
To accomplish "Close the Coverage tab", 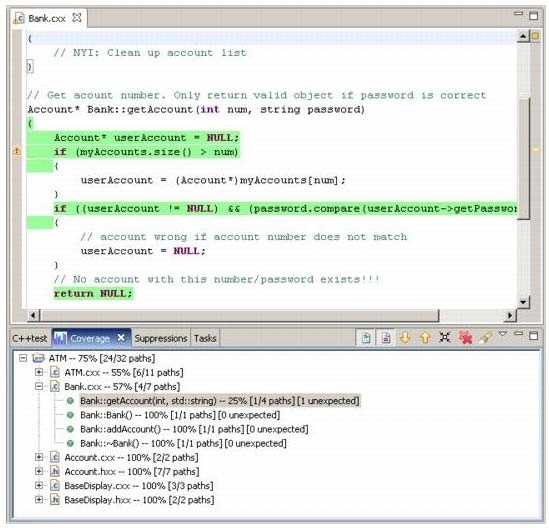I will (x=121, y=338).
